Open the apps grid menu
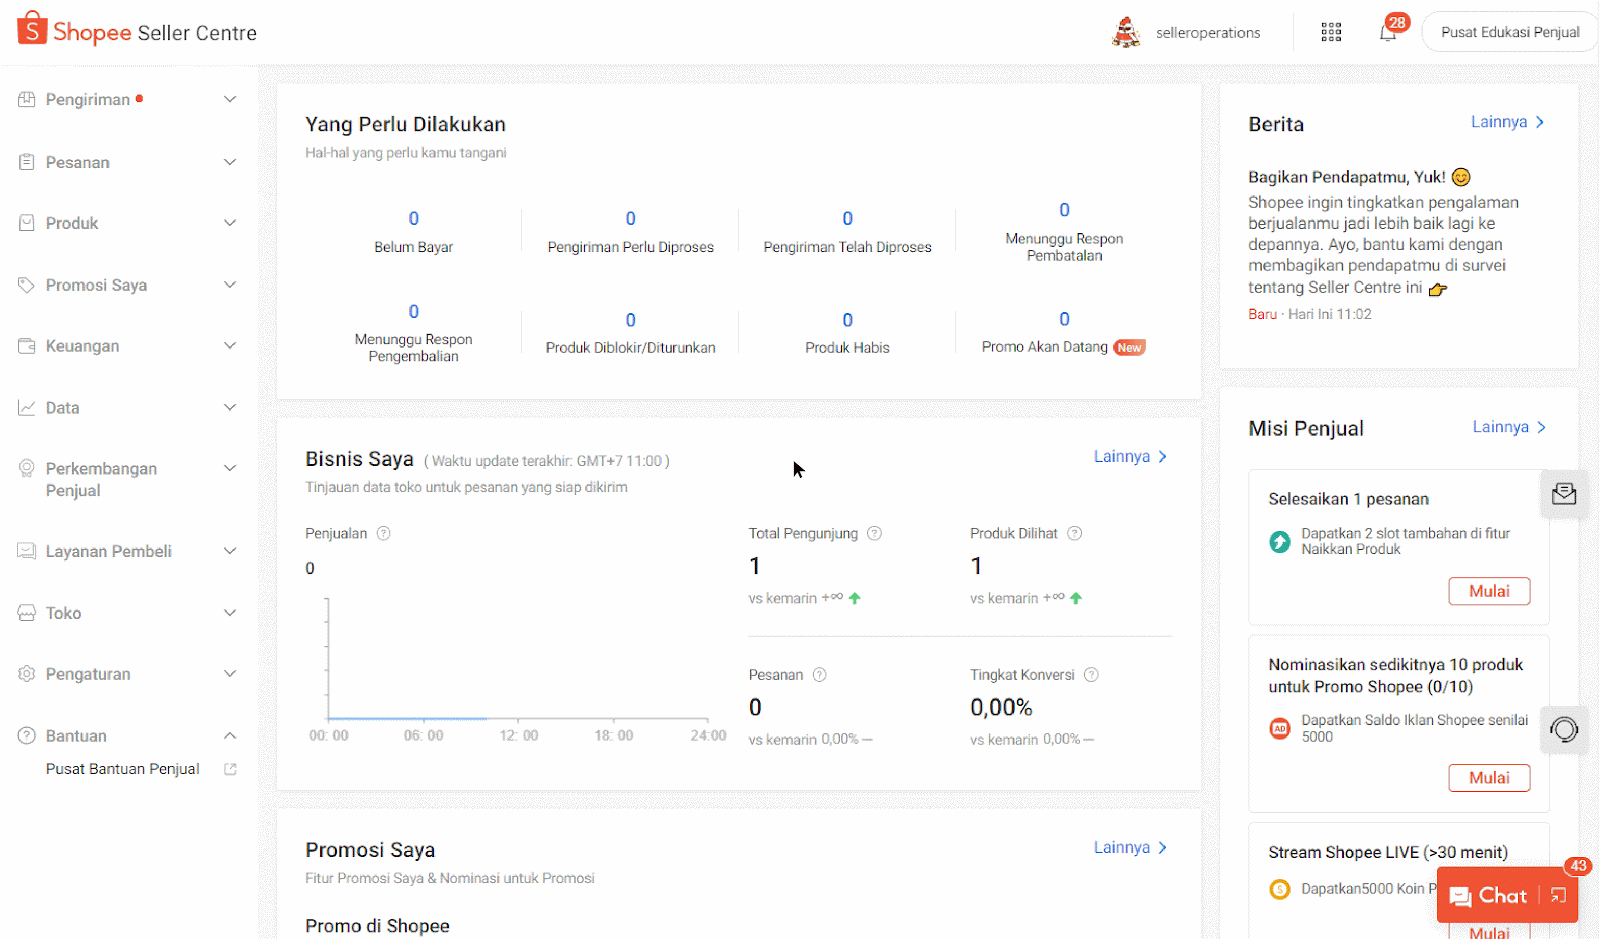 tap(1331, 33)
